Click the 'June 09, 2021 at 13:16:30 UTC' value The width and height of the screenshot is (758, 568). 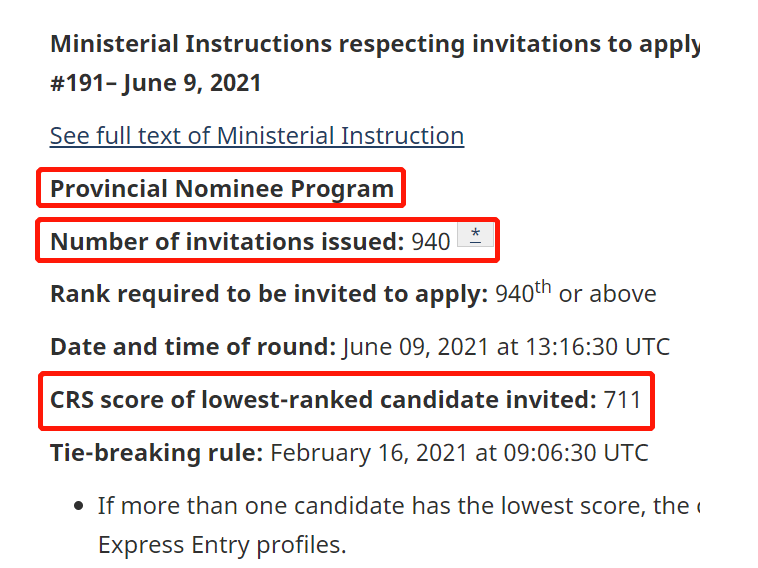tap(506, 348)
